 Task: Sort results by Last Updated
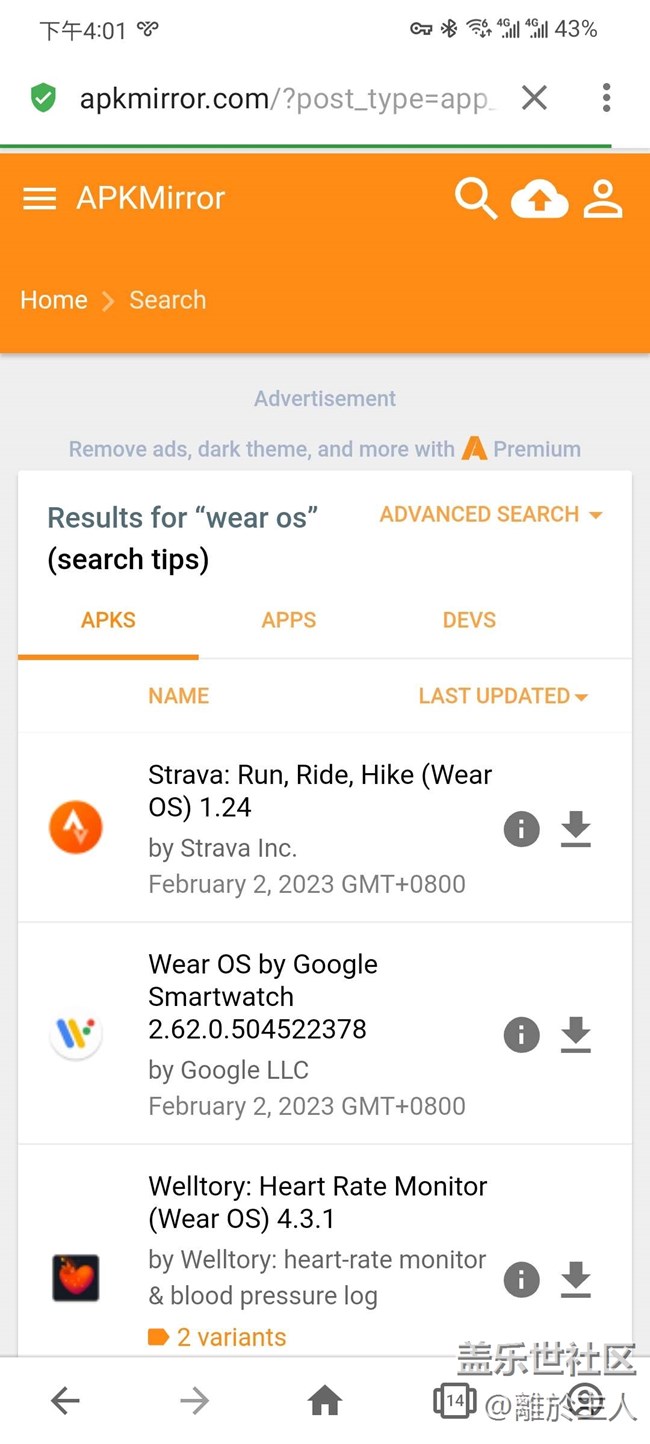click(x=503, y=696)
